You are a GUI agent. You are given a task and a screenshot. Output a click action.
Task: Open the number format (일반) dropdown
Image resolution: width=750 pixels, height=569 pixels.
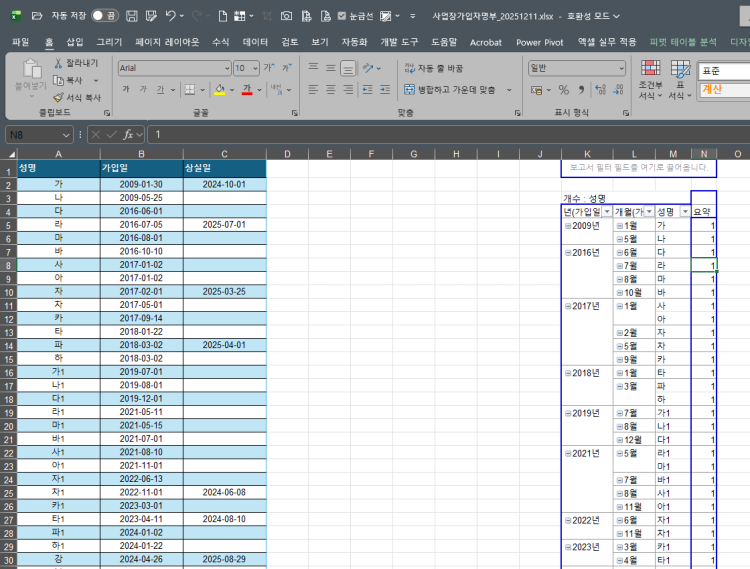tap(621, 68)
